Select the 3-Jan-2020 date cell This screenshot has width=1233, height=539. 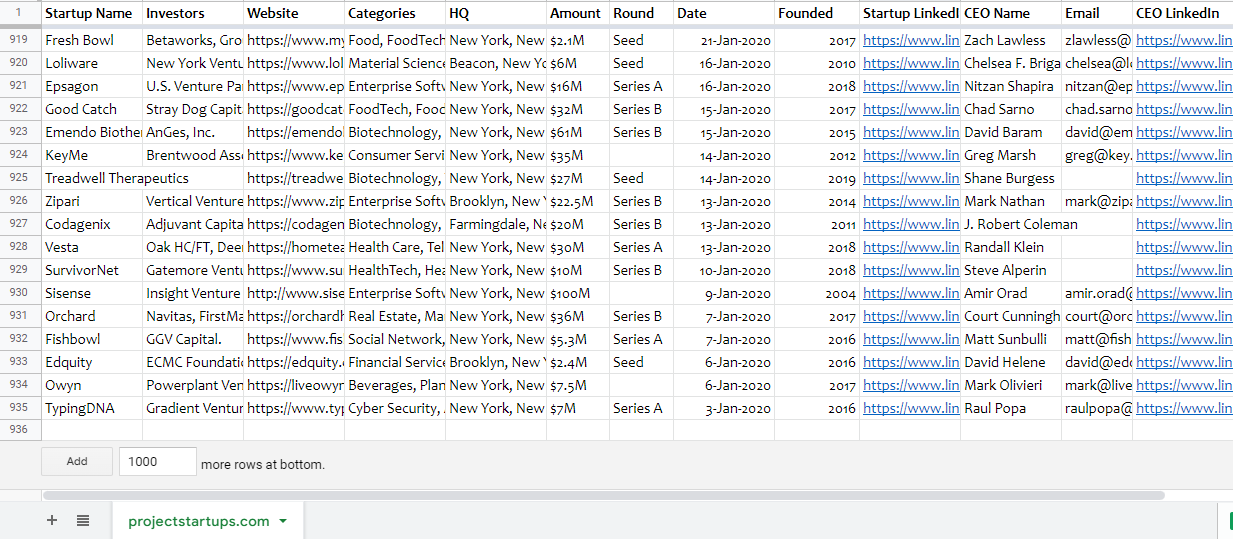[724, 408]
